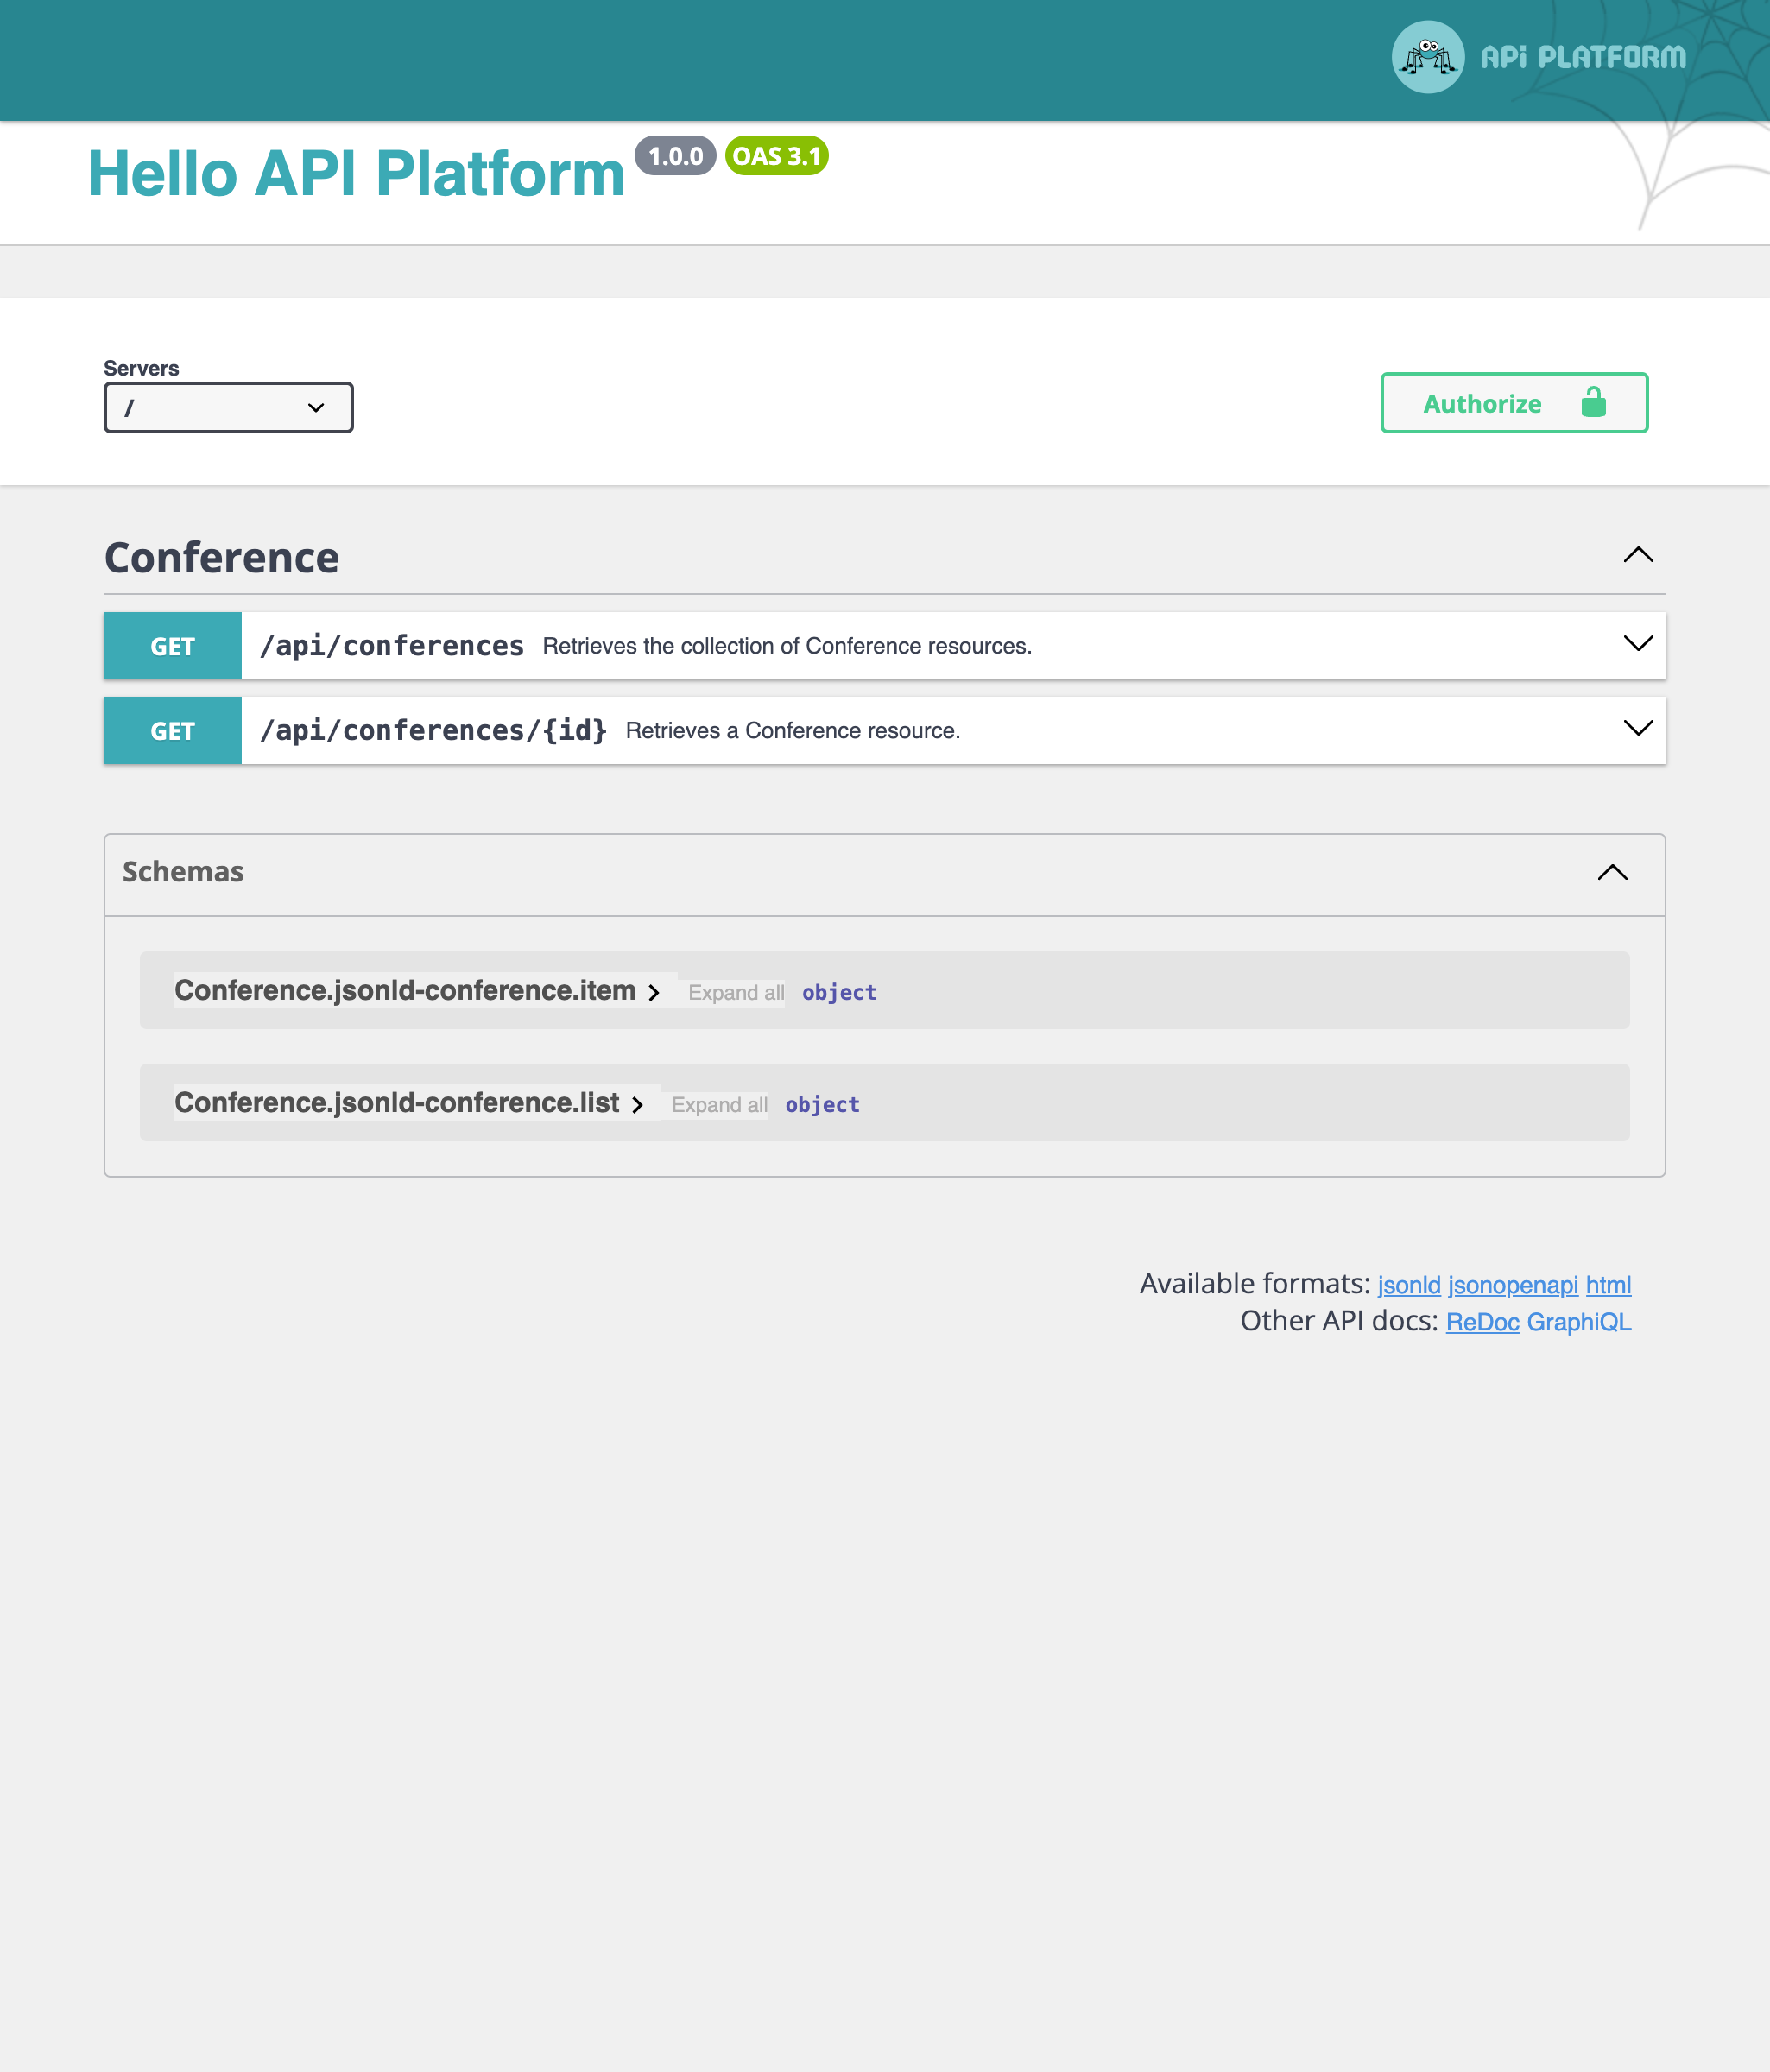Click the GET badge for /api/conferences/{id}

point(171,730)
